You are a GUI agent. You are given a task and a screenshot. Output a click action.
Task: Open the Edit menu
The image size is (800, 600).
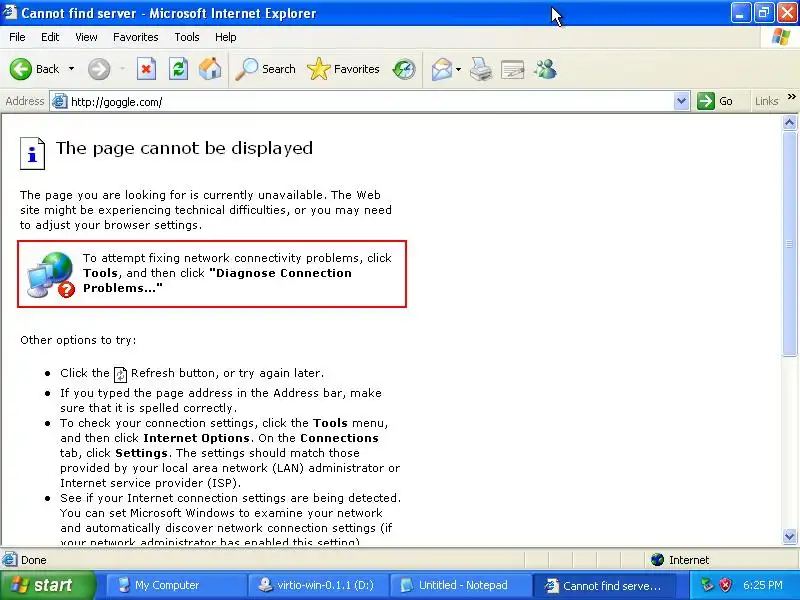(50, 37)
